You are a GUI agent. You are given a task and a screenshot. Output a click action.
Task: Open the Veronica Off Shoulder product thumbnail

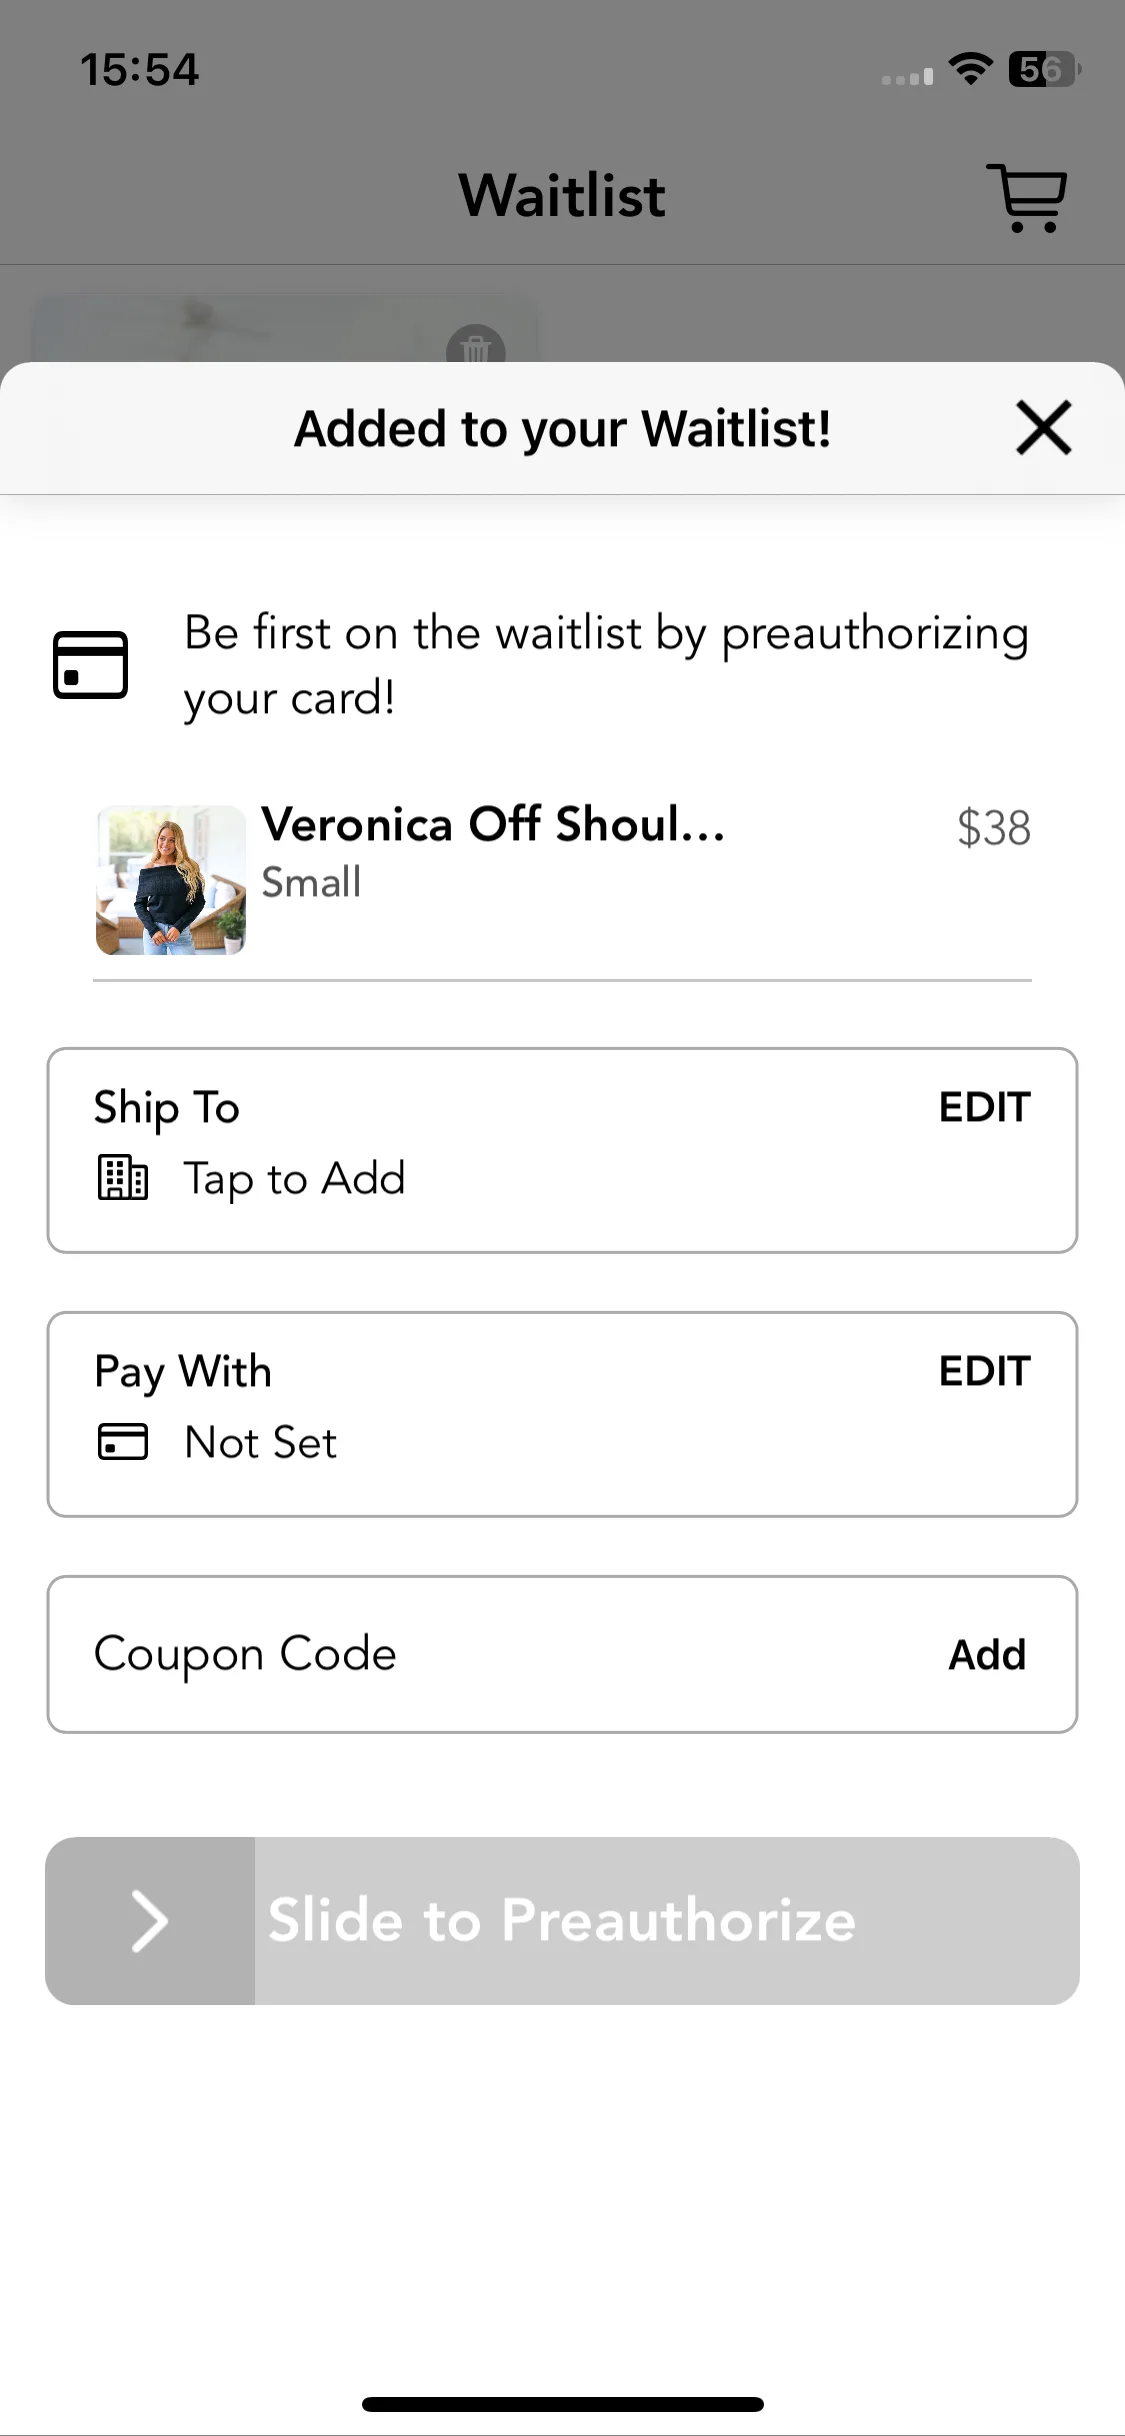click(x=171, y=880)
